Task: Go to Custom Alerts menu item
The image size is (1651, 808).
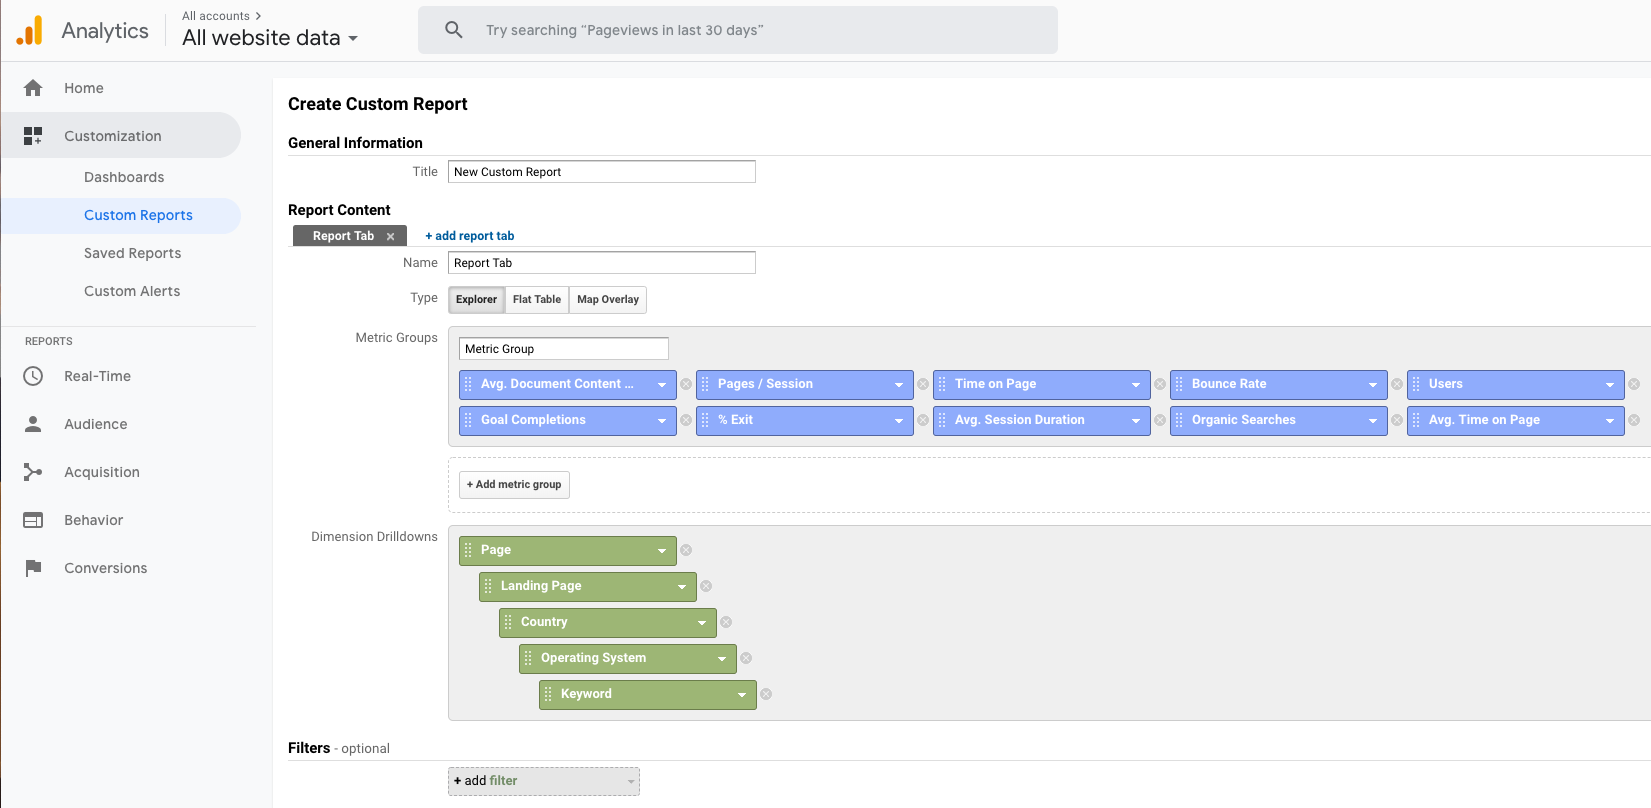Action: coord(132,291)
